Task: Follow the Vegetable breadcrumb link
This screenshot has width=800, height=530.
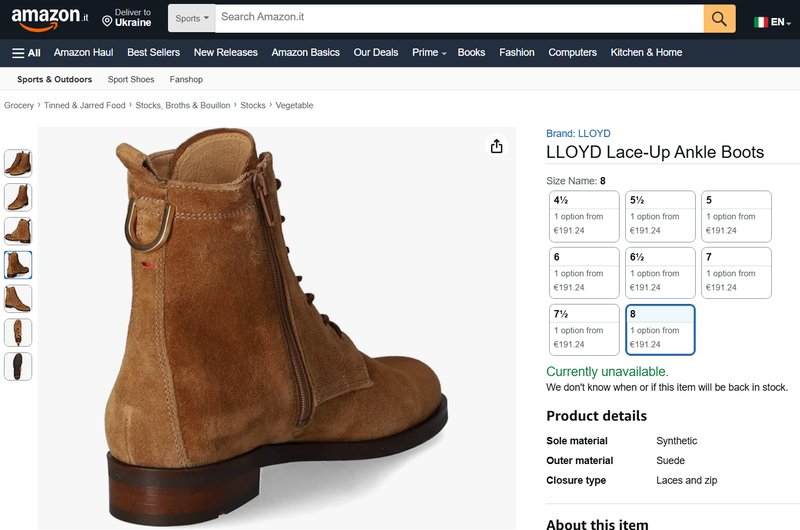Action: (294, 106)
